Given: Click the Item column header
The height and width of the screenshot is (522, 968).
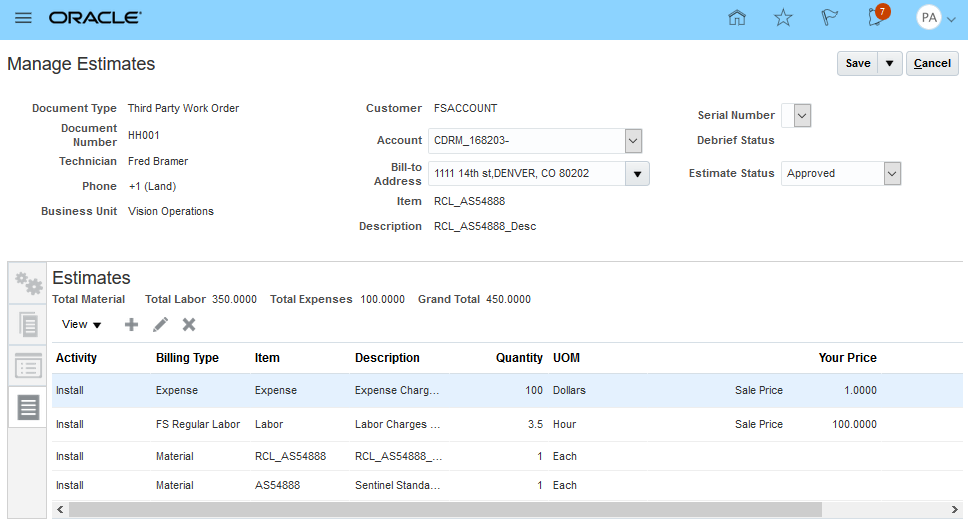Looking at the screenshot, I should (267, 358).
